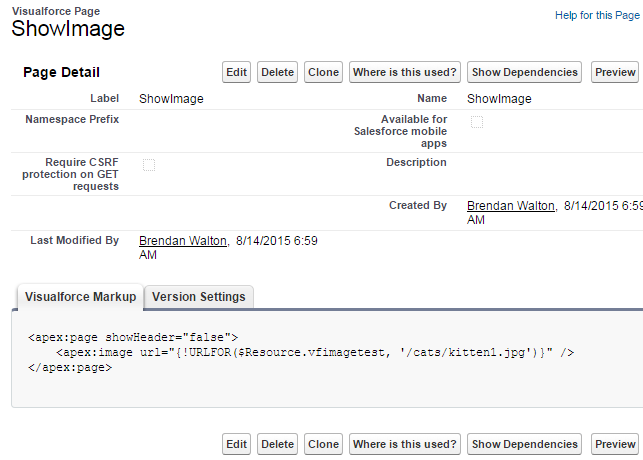
Task: Click Show Dependencies below the markup
Action: point(525,444)
